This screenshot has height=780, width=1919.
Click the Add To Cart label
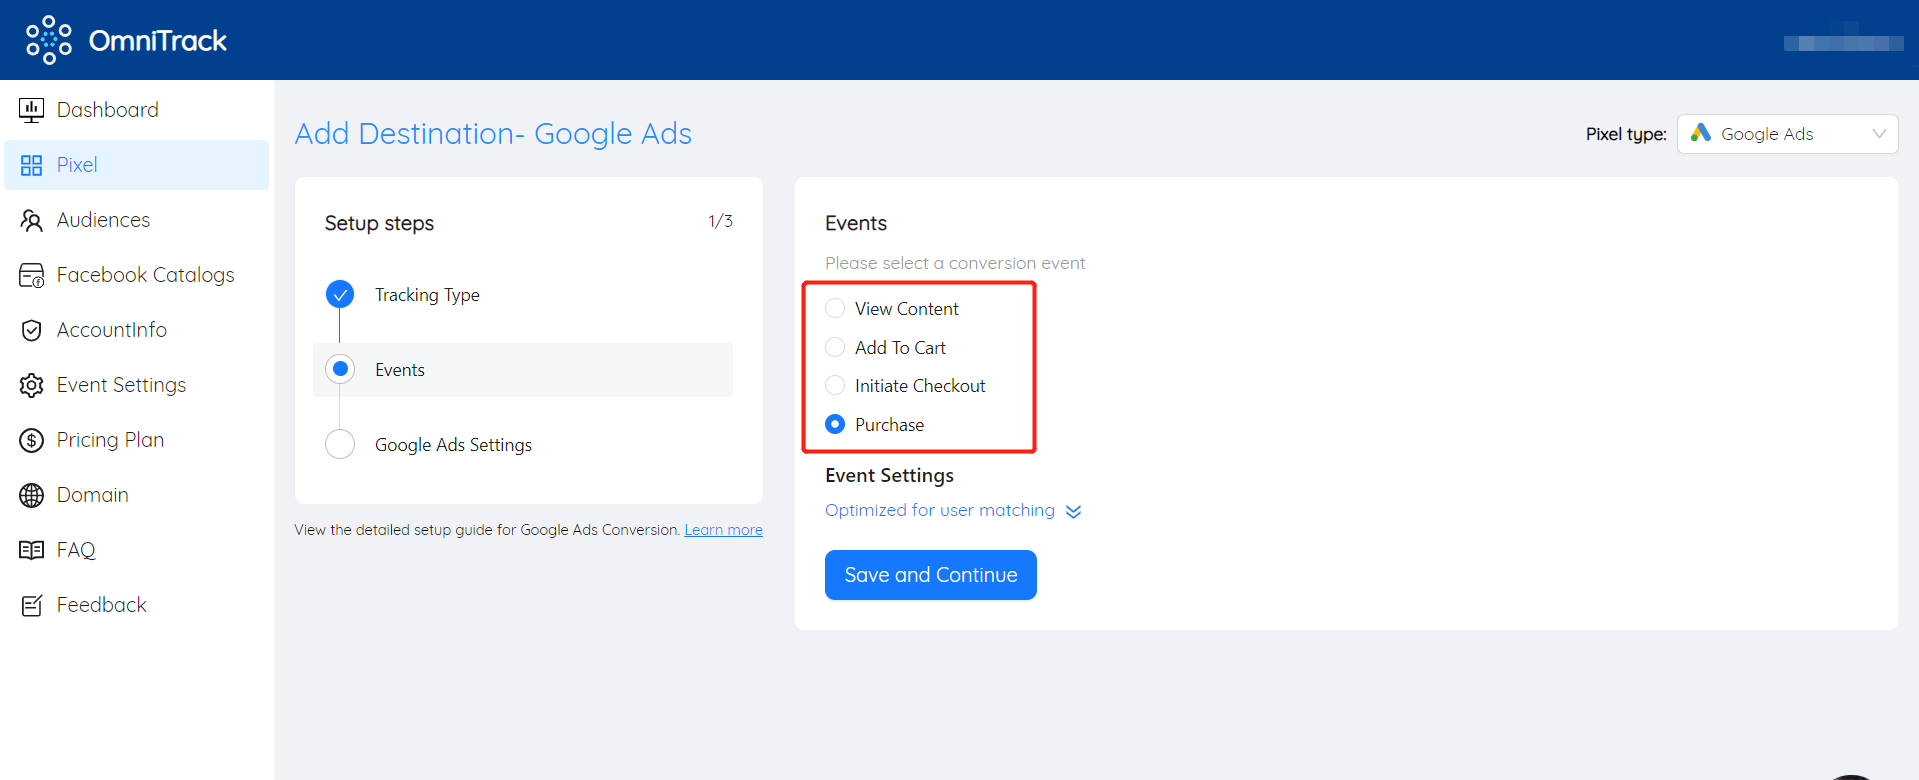click(900, 348)
